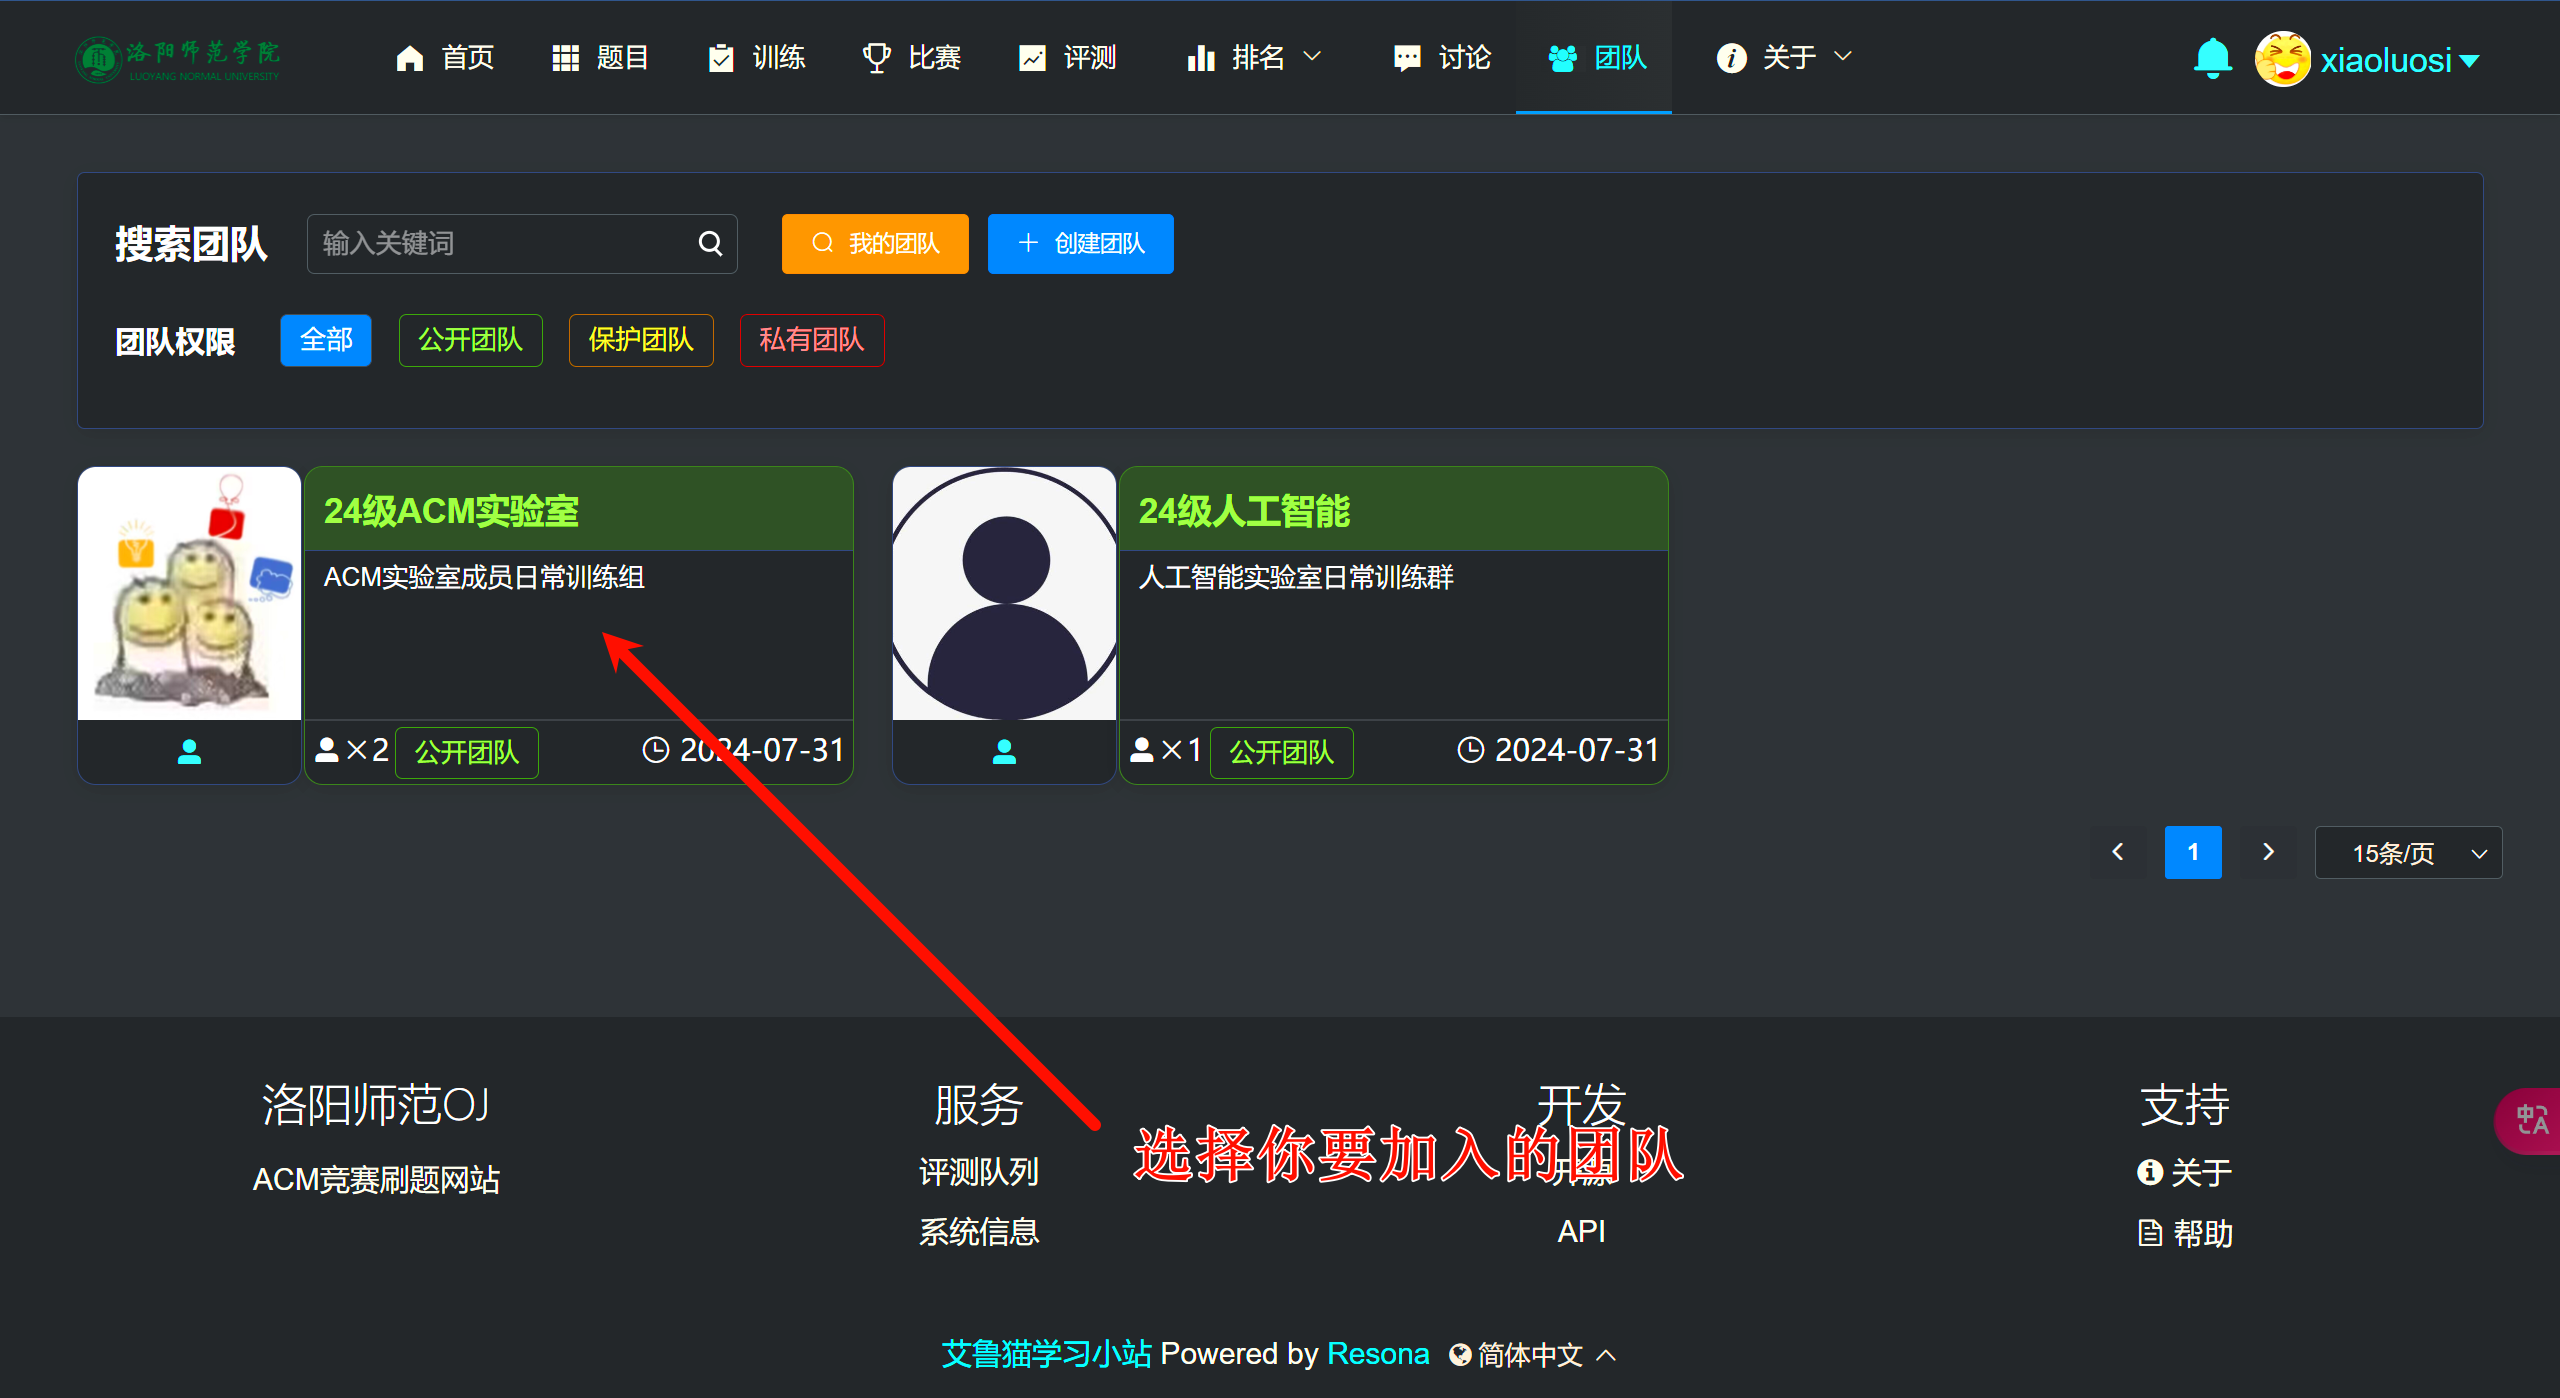Click the 创建团队 button

tap(1080, 243)
